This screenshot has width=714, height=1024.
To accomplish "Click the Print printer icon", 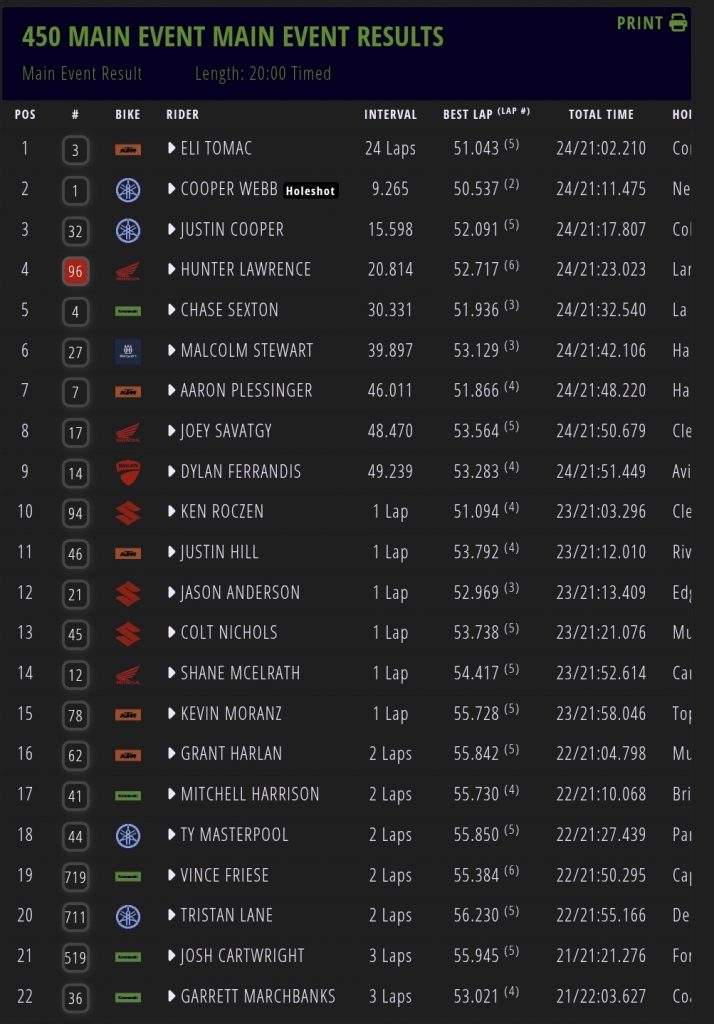I will tap(679, 23).
